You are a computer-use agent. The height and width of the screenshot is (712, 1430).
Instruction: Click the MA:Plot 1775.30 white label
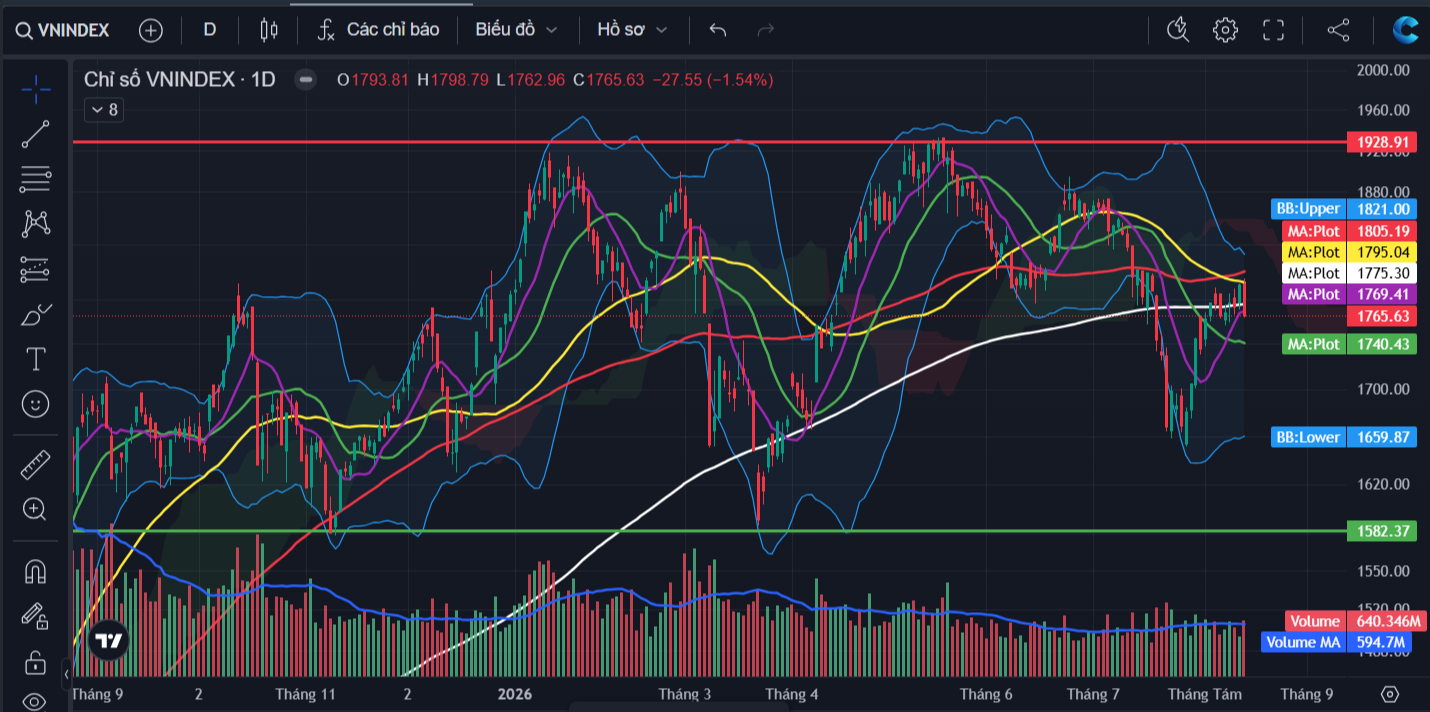pos(1349,272)
